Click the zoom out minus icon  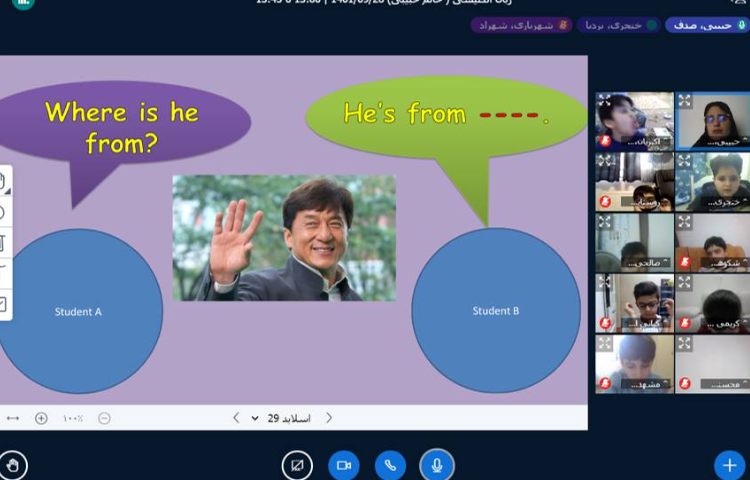[x=104, y=418]
